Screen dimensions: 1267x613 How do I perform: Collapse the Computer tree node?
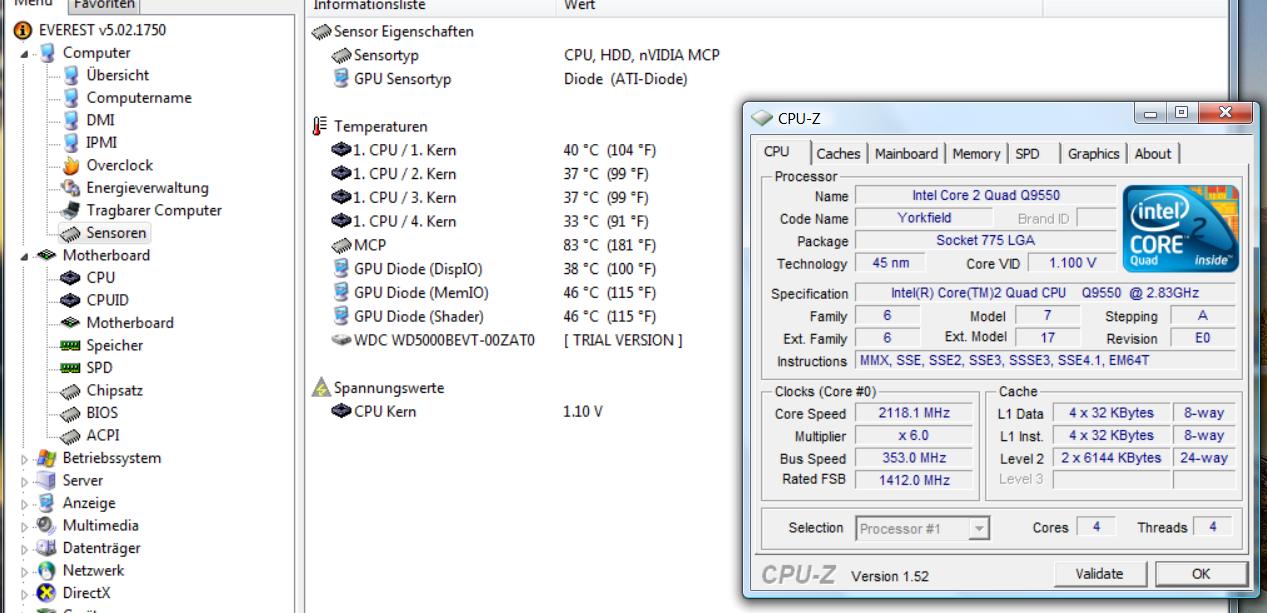27,53
